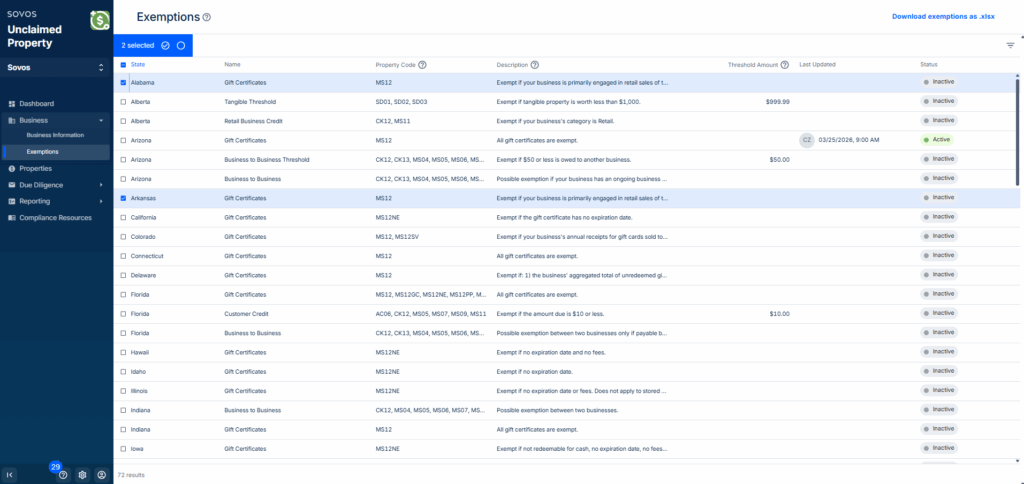Click the Threshold Amount help icon

coord(785,65)
